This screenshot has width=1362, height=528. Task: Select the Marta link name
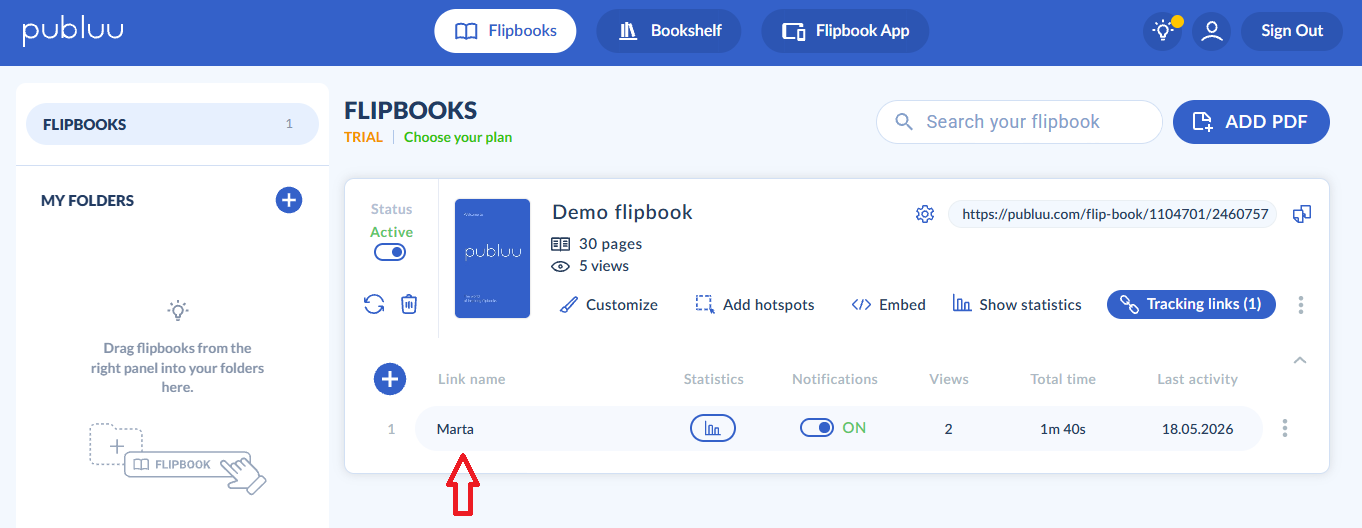tap(455, 429)
